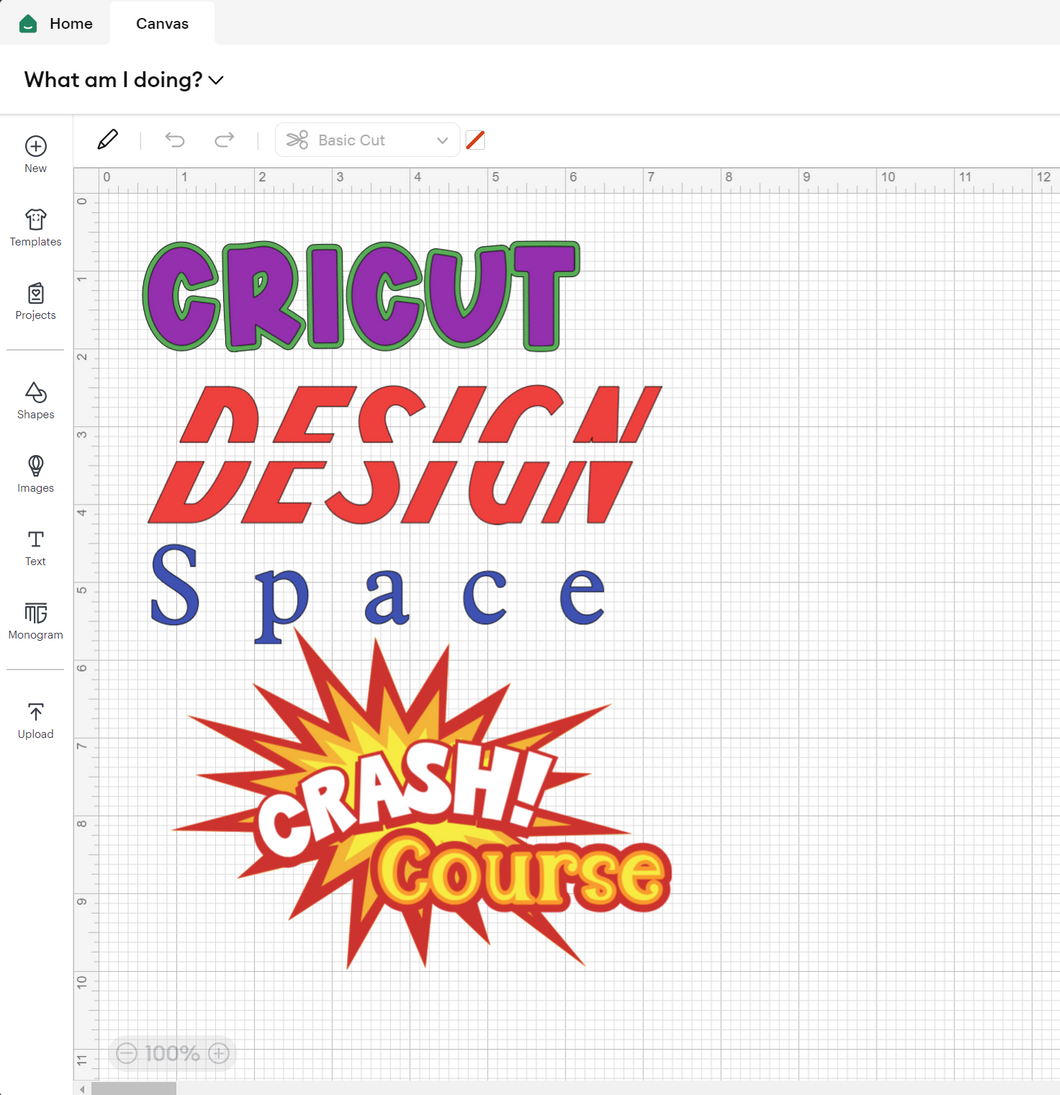Viewport: 1060px width, 1095px height.
Task: Zoom in using the plus button
Action: [x=219, y=1053]
